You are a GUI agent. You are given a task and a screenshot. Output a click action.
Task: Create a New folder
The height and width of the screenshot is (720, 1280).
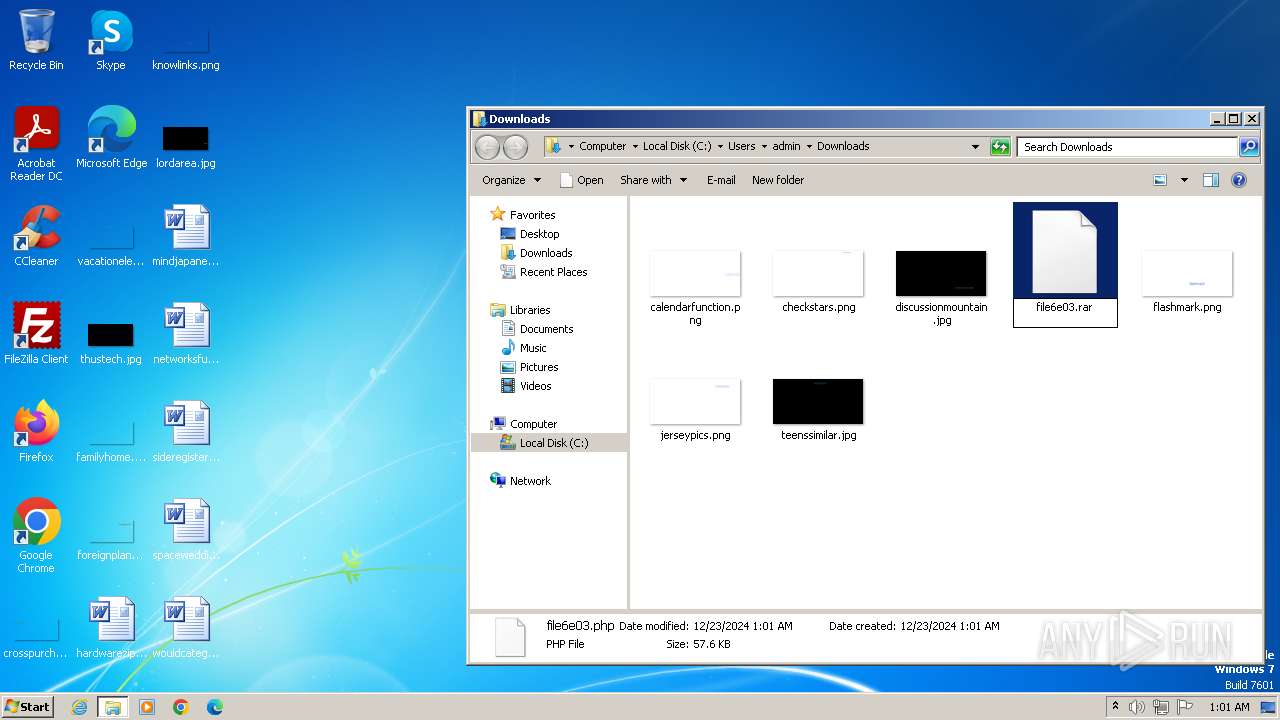778,180
